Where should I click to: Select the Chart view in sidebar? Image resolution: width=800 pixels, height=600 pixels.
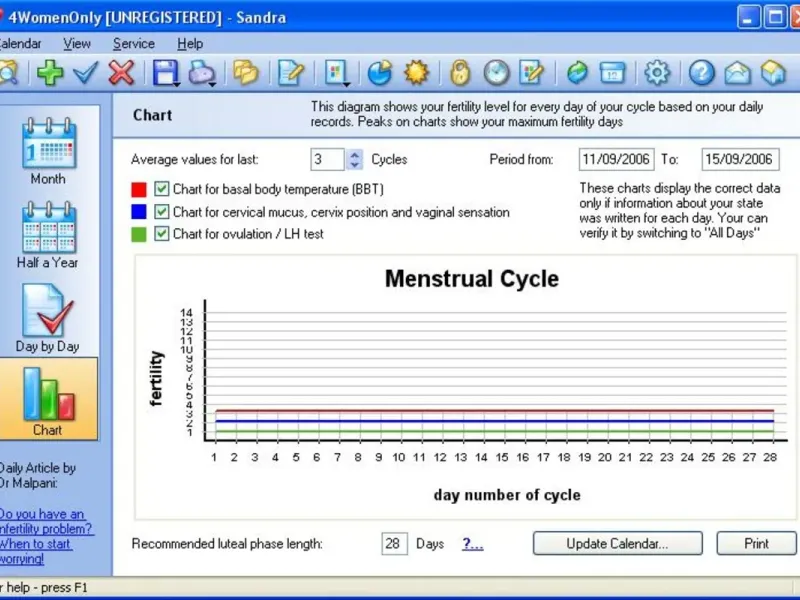pos(48,398)
